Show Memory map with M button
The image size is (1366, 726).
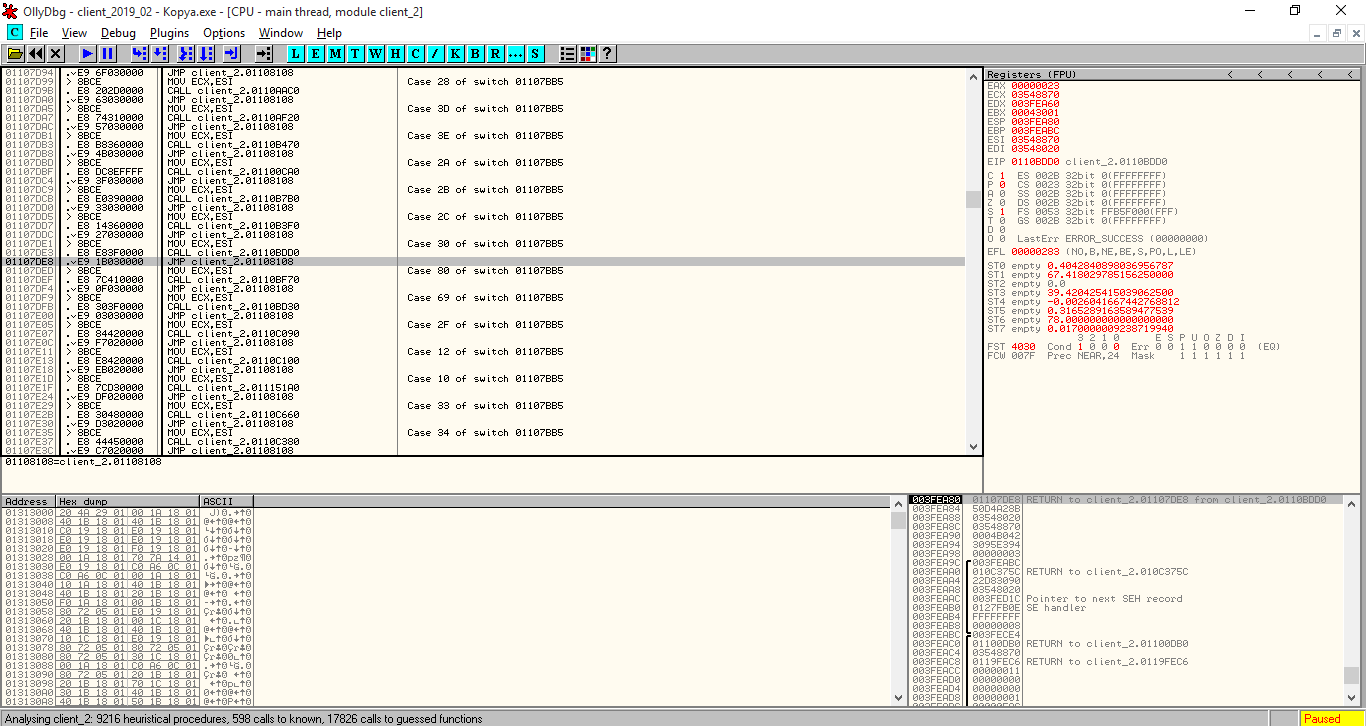click(336, 53)
